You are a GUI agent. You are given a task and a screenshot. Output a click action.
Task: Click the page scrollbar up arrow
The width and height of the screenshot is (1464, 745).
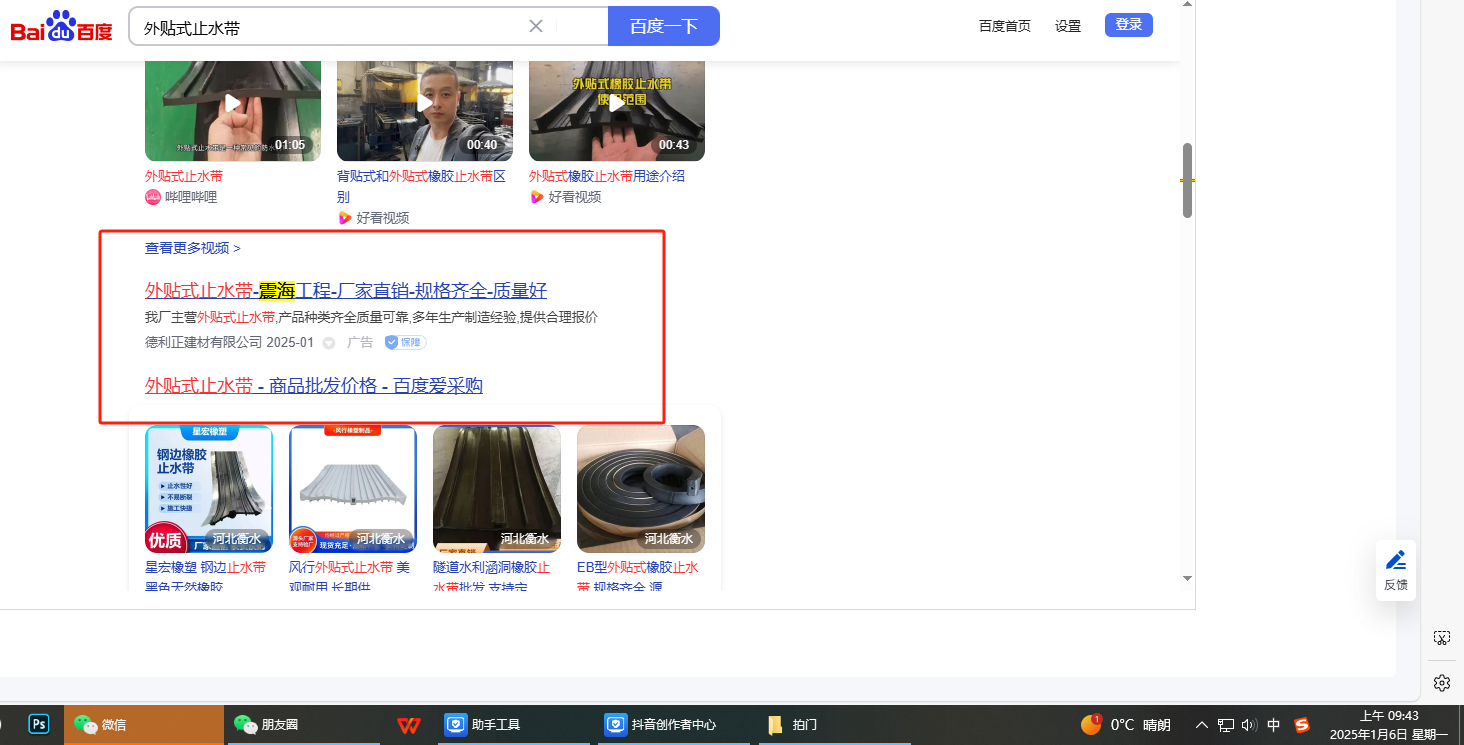[x=1187, y=4]
